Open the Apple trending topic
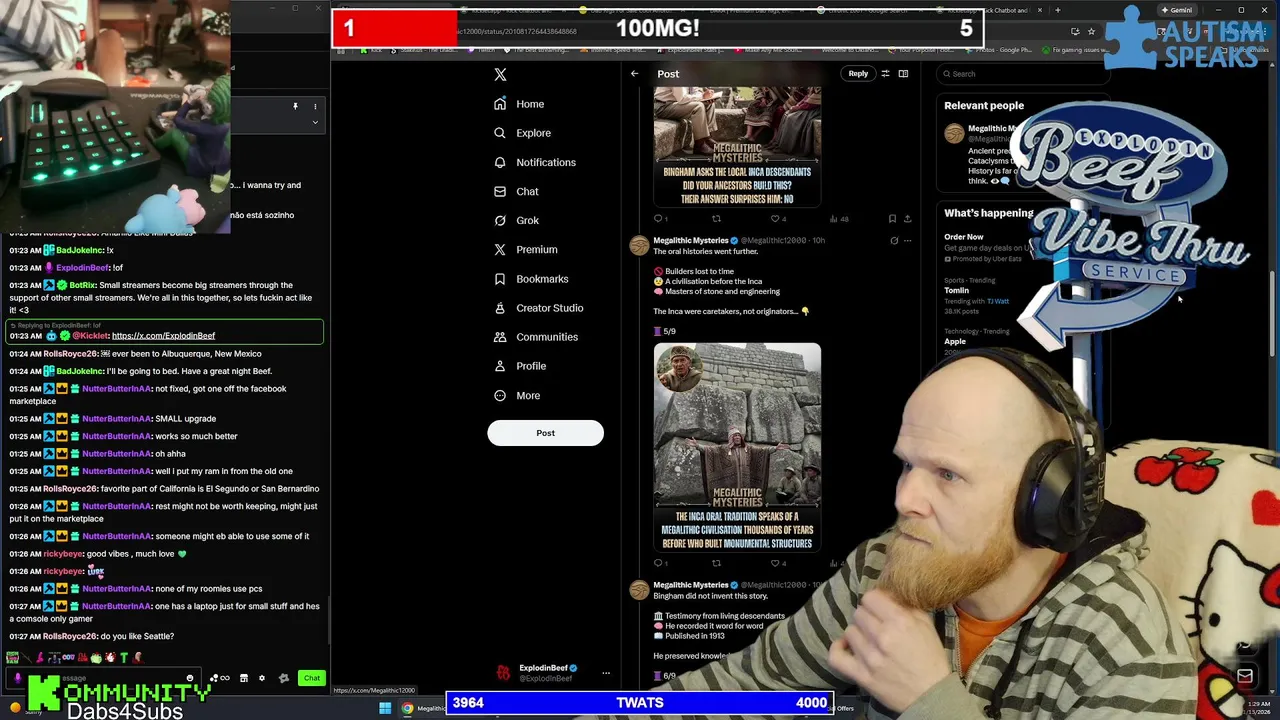 (955, 341)
